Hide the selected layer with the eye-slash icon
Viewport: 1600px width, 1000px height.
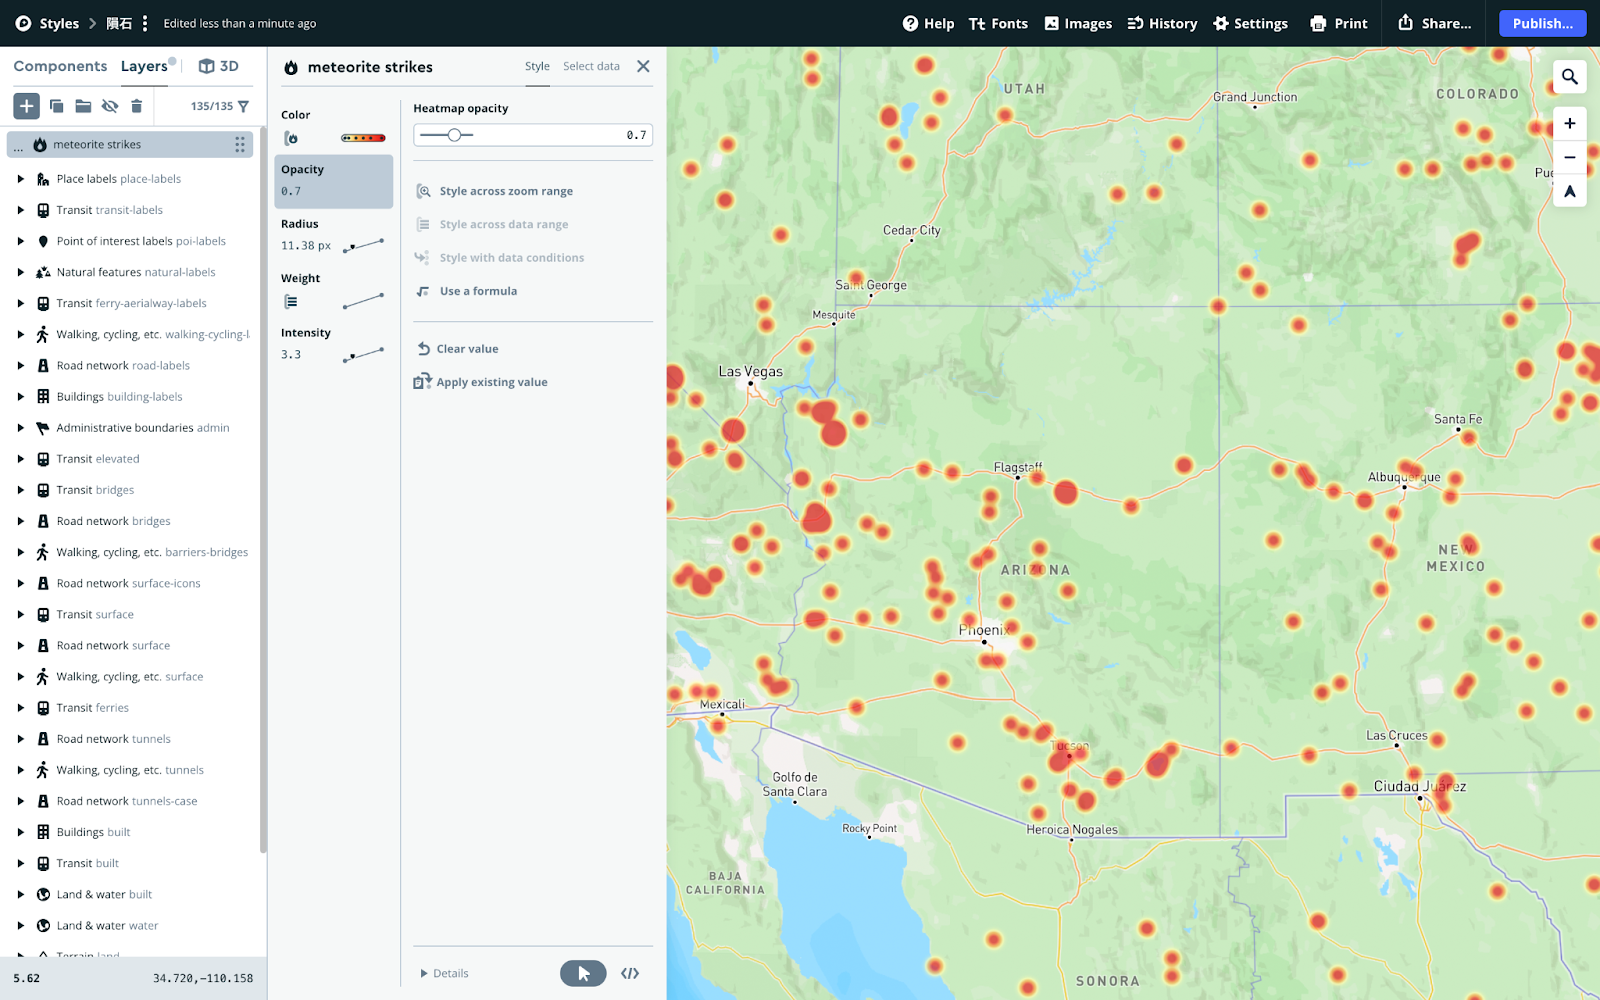point(110,106)
